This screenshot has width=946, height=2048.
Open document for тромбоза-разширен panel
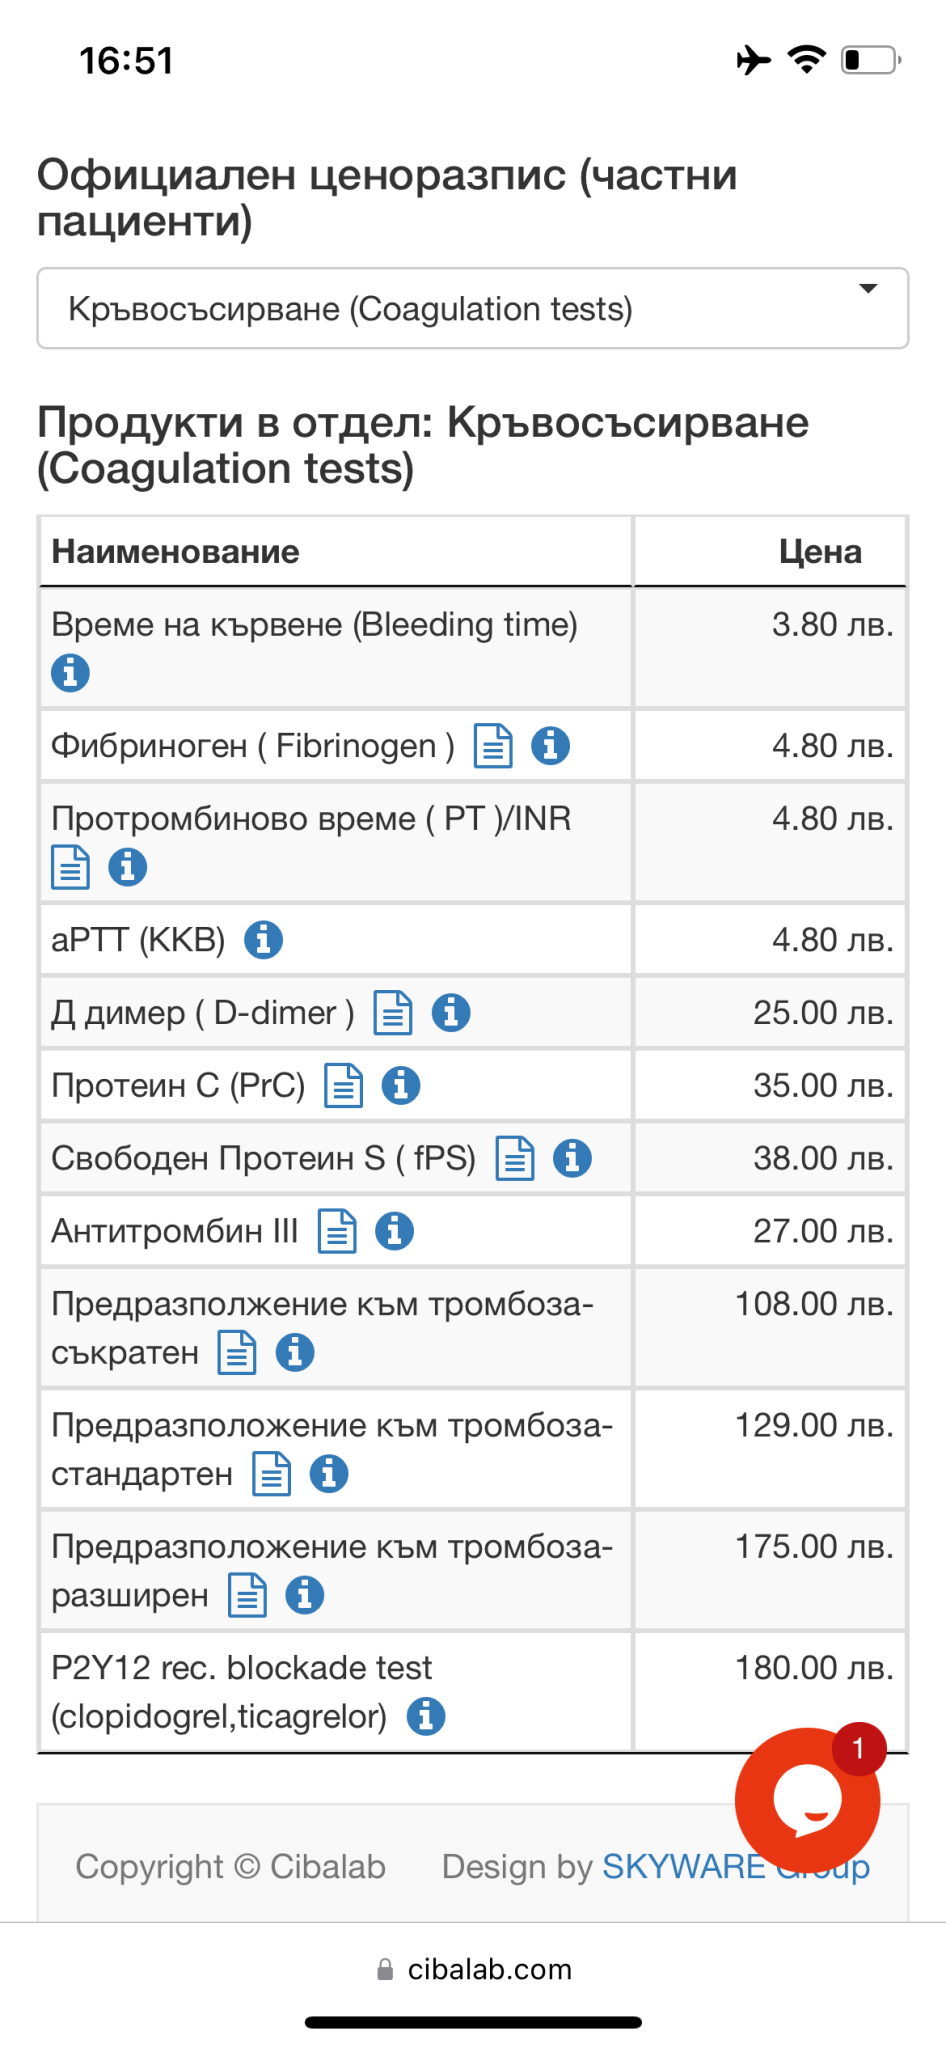247,1596
